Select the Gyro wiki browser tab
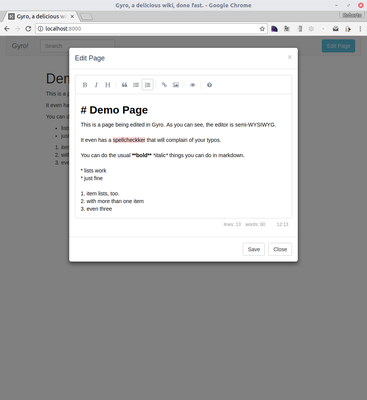Viewport: 367px width, 400px height. (40, 16)
